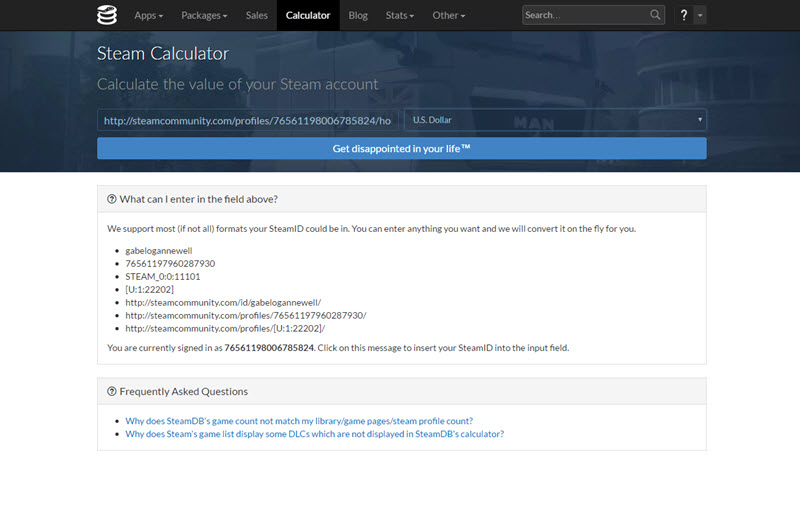Expand the Other dropdown menu
Viewport: 800px width, 509px height.
[x=448, y=15]
